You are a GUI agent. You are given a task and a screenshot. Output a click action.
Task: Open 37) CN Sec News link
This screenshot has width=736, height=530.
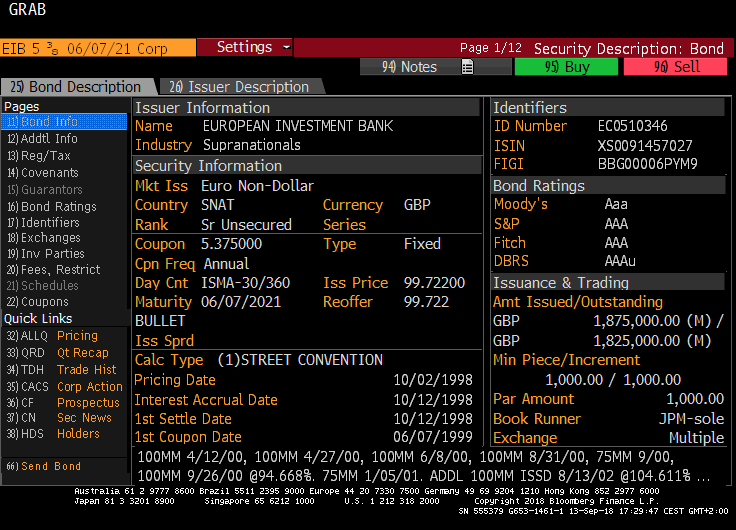pyautogui.click(x=59, y=418)
